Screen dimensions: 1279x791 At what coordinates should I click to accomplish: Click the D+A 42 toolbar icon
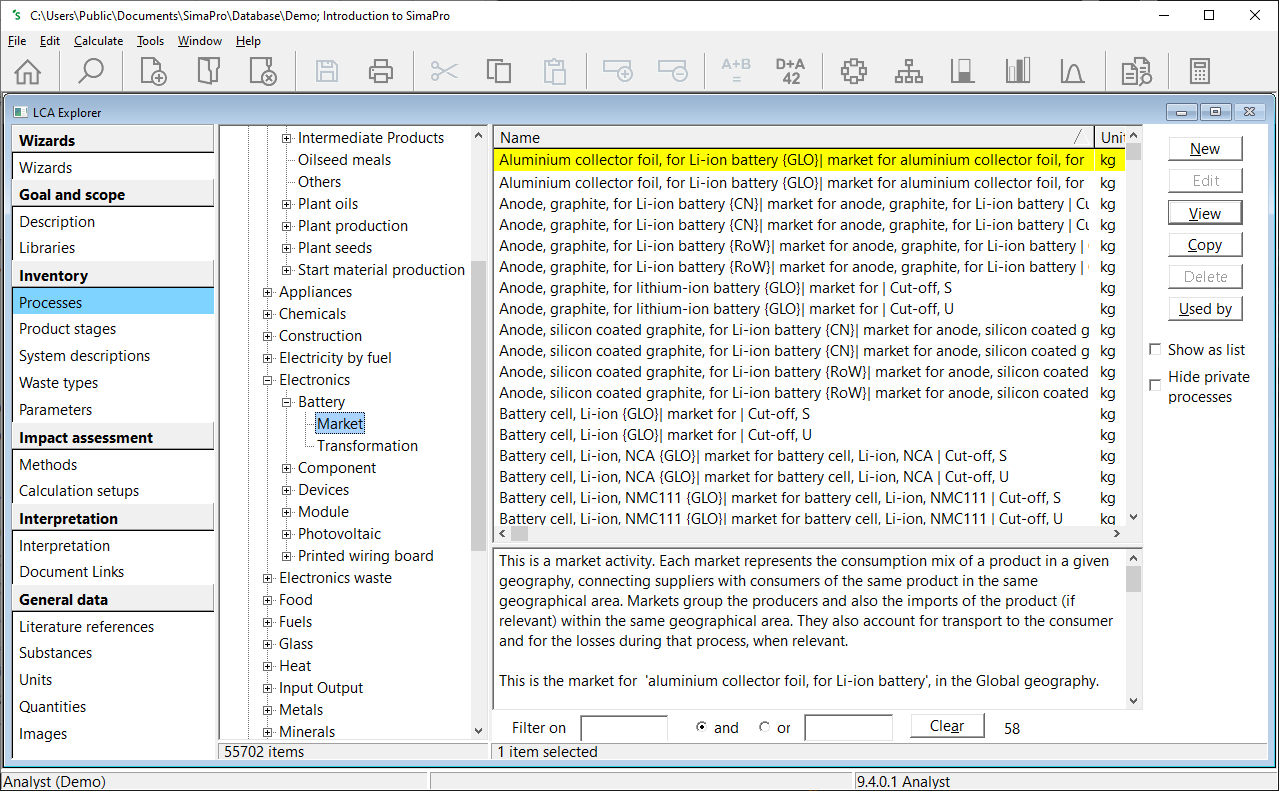point(790,71)
